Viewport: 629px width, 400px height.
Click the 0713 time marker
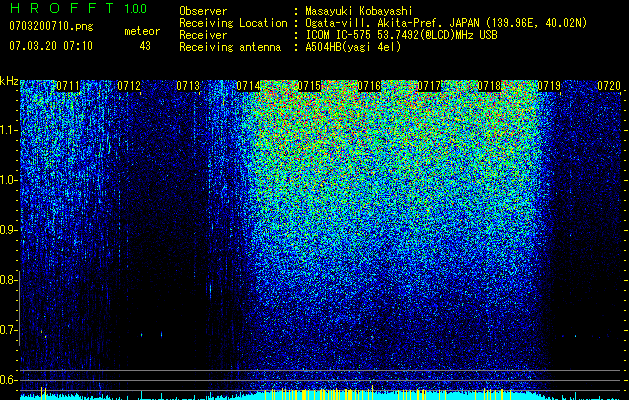(x=188, y=86)
